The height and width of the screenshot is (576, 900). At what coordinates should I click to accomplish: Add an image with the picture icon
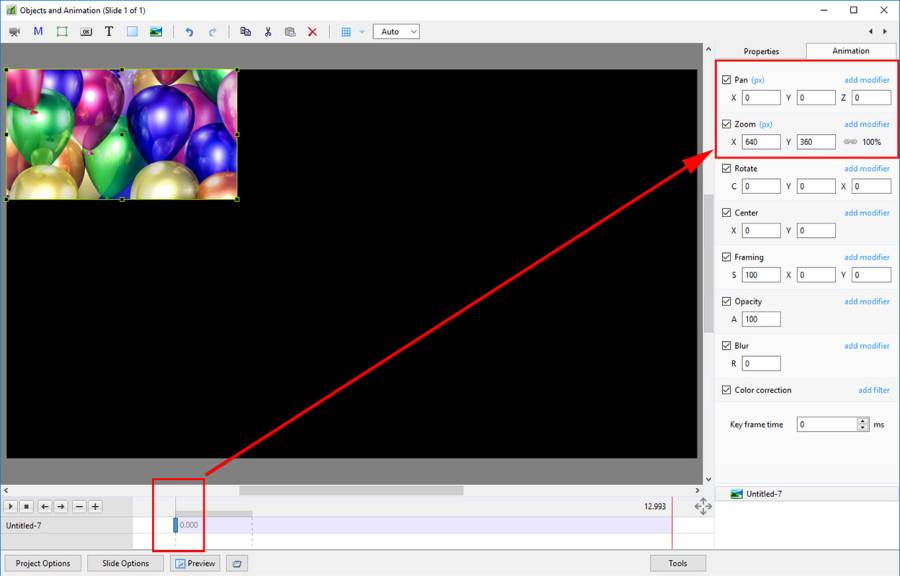click(x=156, y=32)
